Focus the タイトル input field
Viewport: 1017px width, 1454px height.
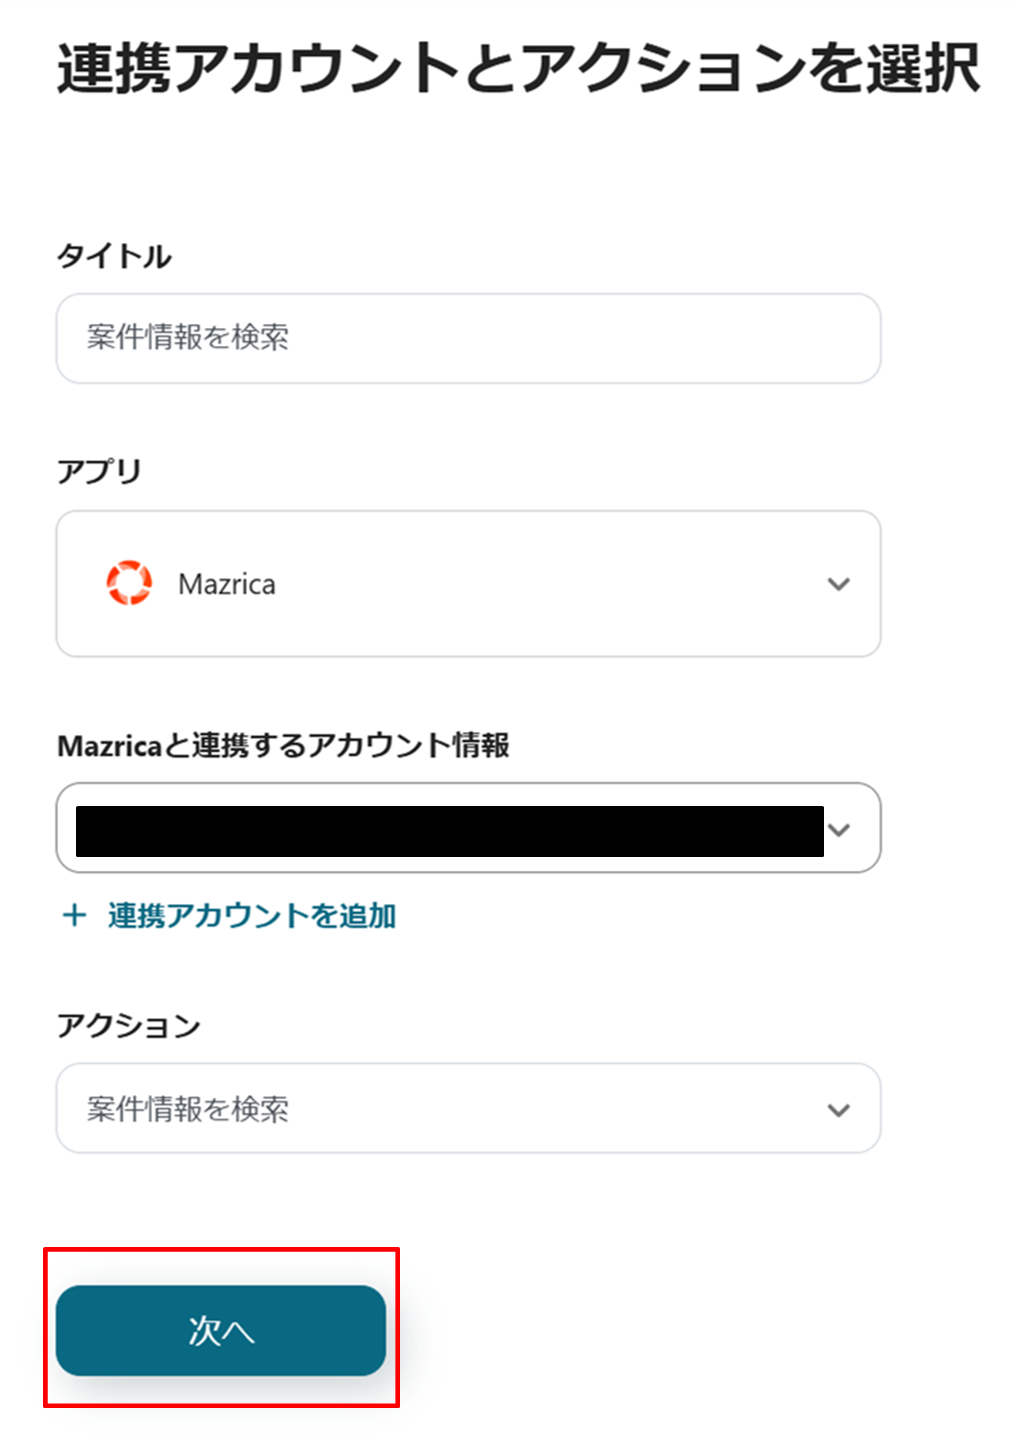[468, 338]
